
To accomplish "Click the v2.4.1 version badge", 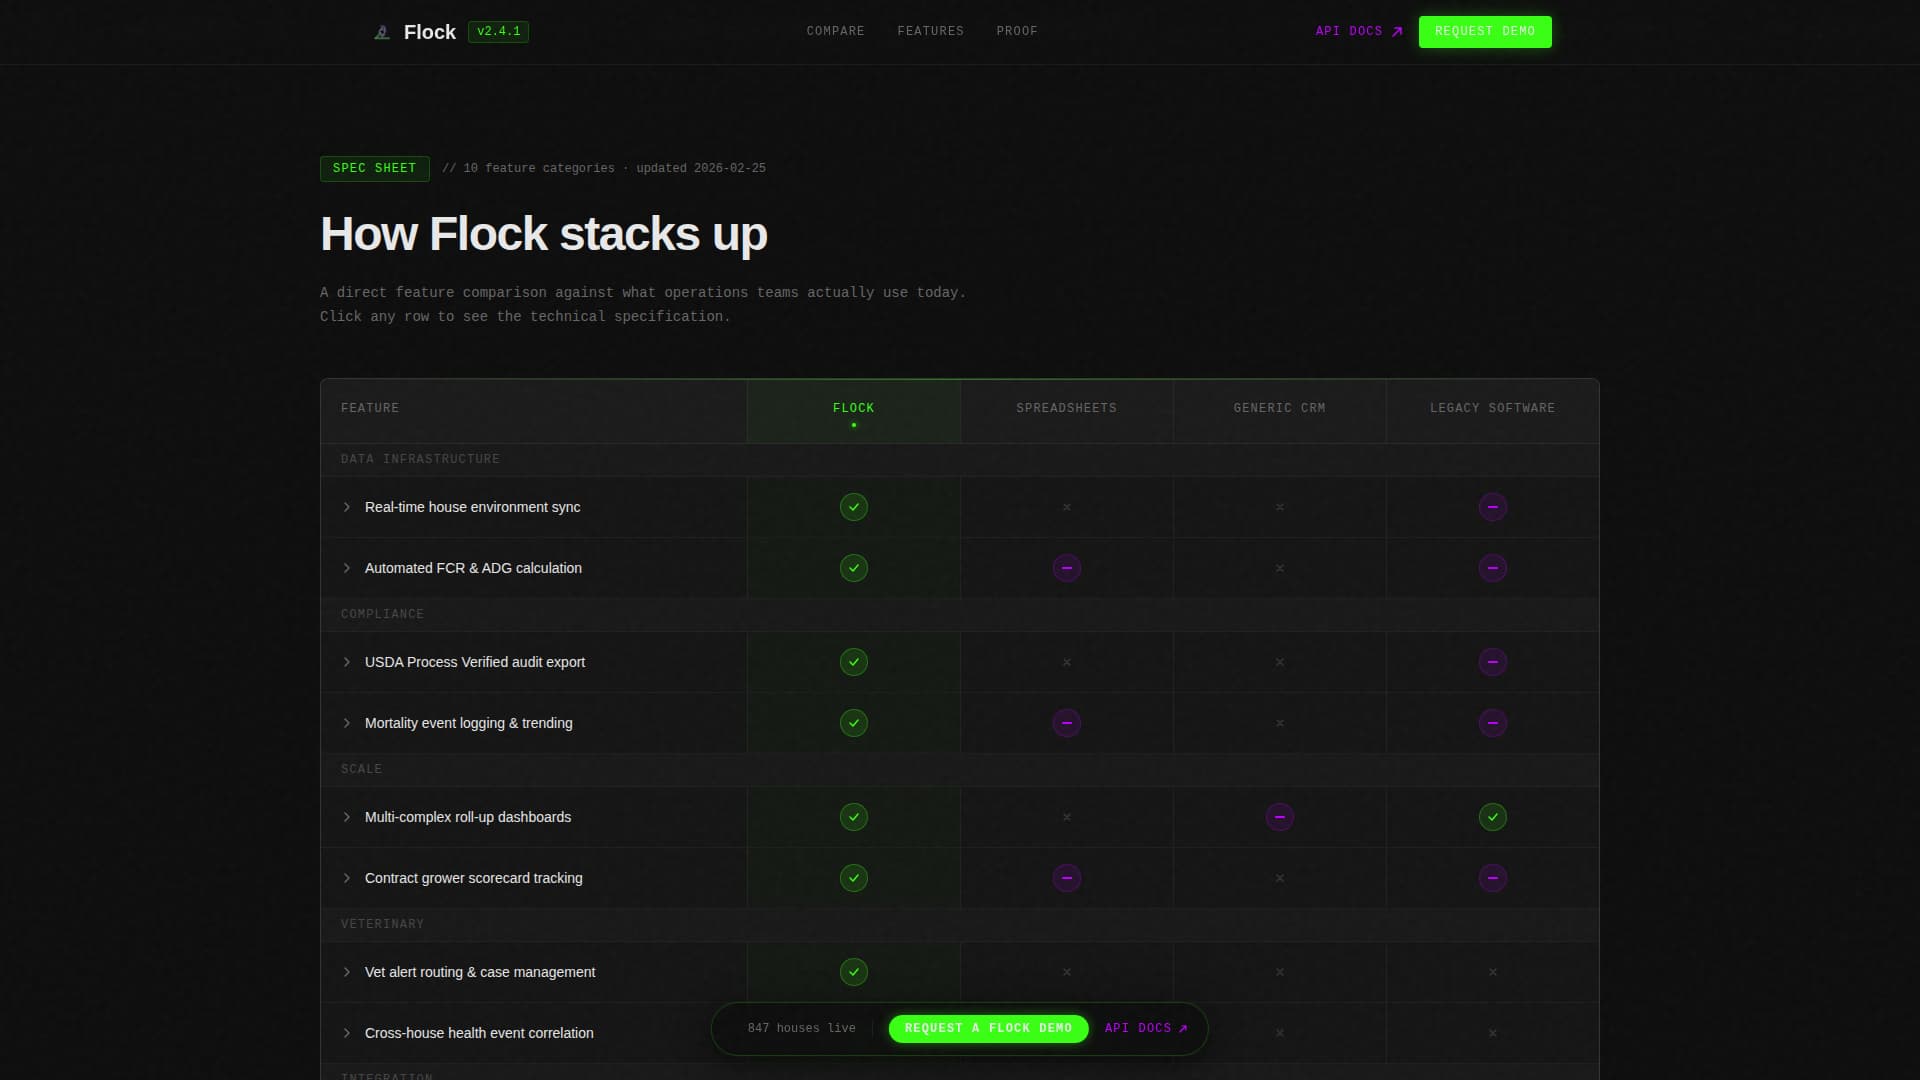I will 498,32.
